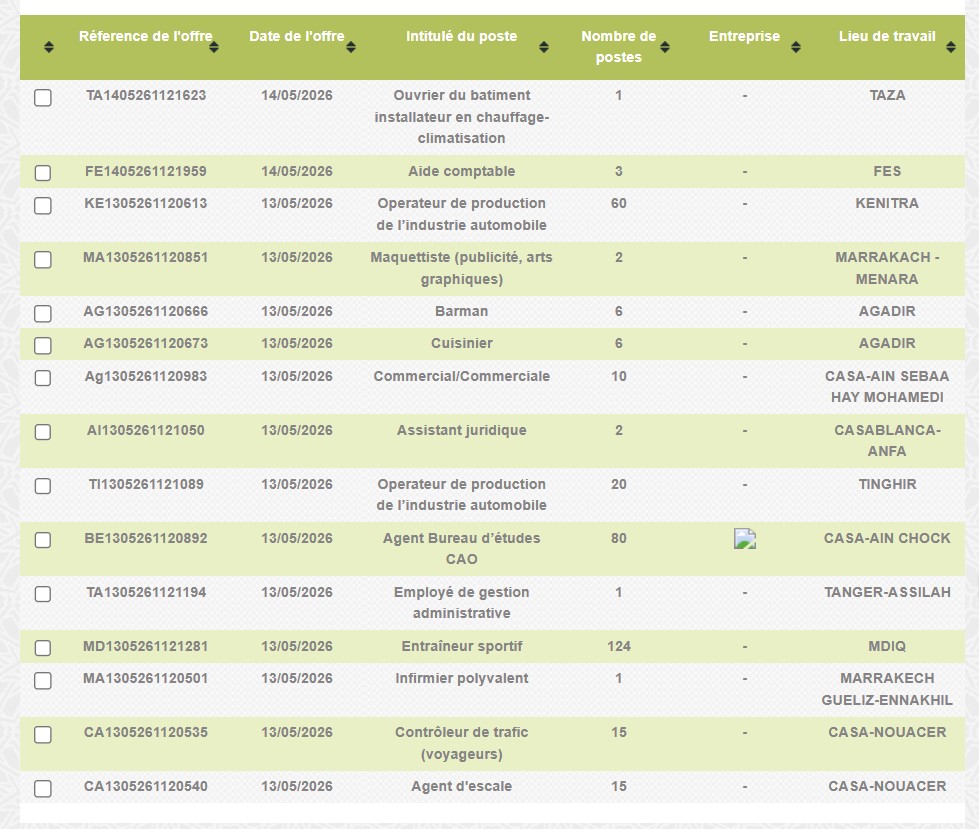
Task: Sort by Intitulé du poste arrows
Action: tap(544, 47)
